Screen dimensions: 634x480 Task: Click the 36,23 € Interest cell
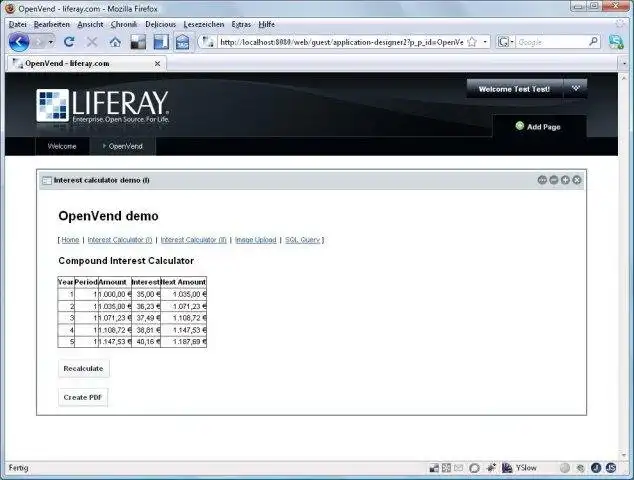[x=146, y=306]
